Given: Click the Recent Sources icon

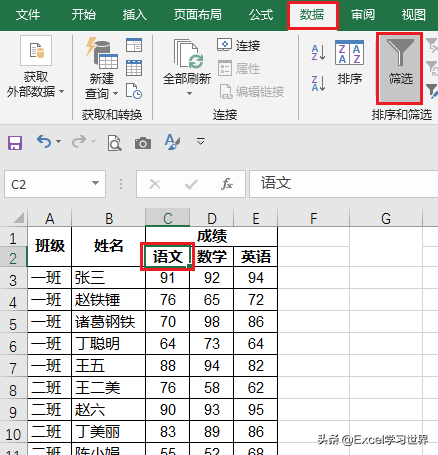Looking at the screenshot, I should point(134,91).
